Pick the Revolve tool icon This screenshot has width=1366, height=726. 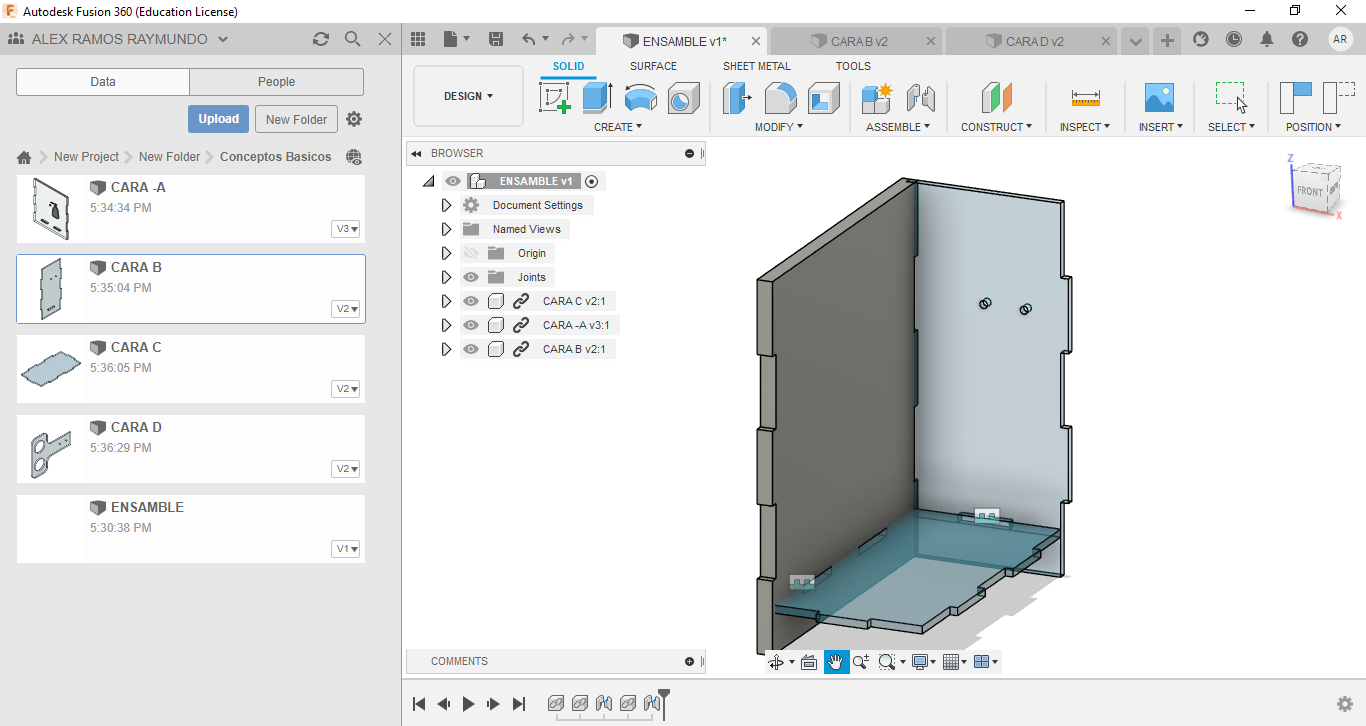[x=641, y=98]
